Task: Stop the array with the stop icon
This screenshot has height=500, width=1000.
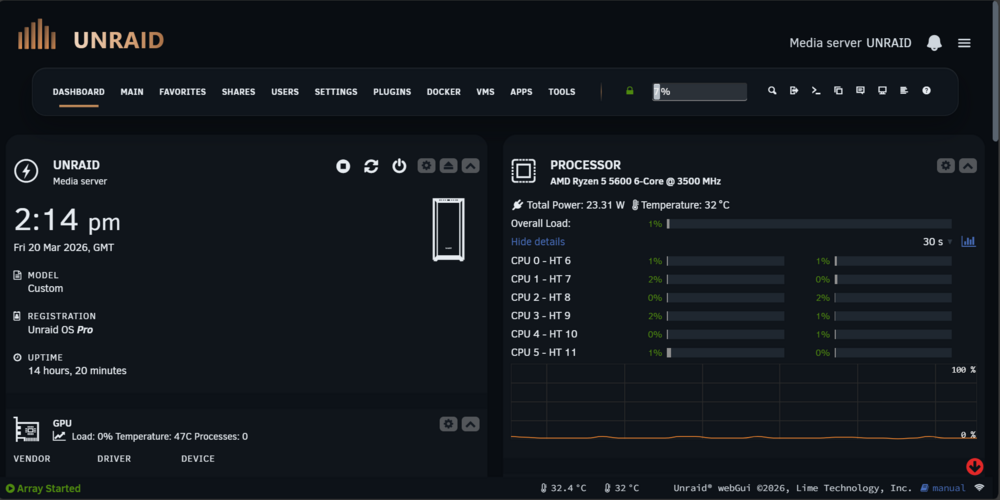Action: tap(343, 166)
